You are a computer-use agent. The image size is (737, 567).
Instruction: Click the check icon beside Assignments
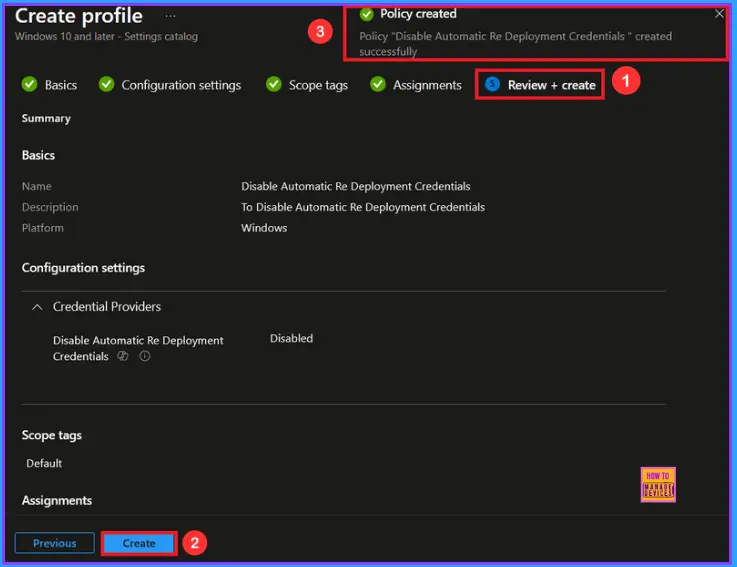378,85
